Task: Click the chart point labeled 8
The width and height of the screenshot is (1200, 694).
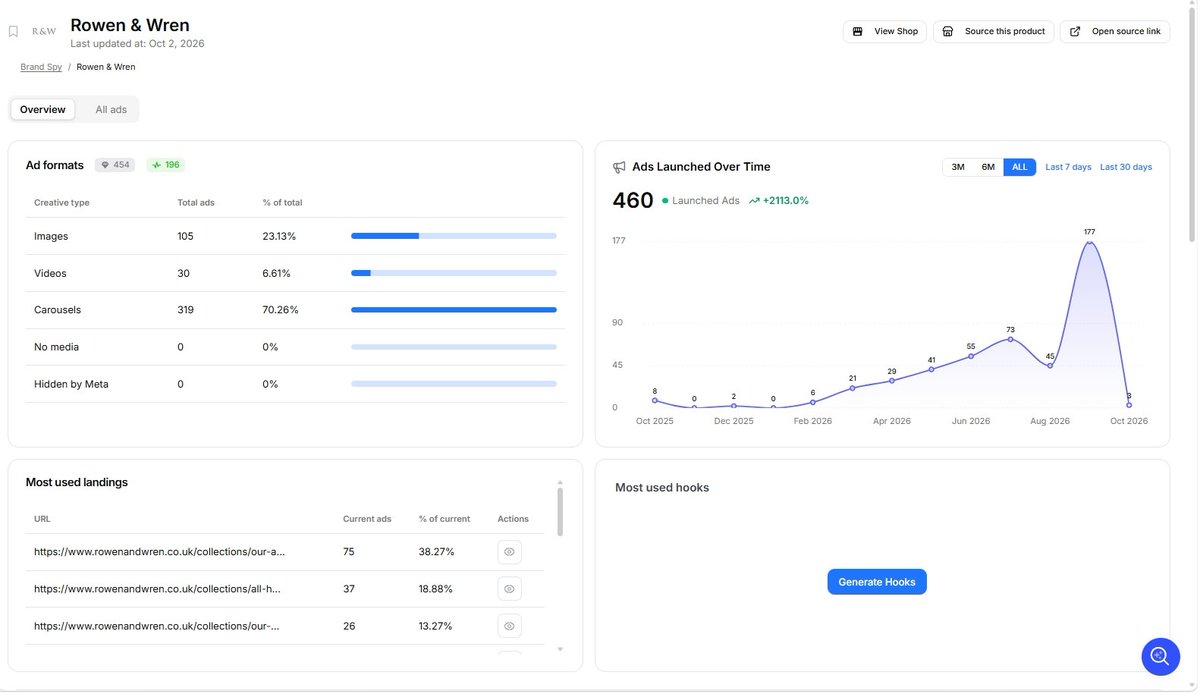Action: 655,400
